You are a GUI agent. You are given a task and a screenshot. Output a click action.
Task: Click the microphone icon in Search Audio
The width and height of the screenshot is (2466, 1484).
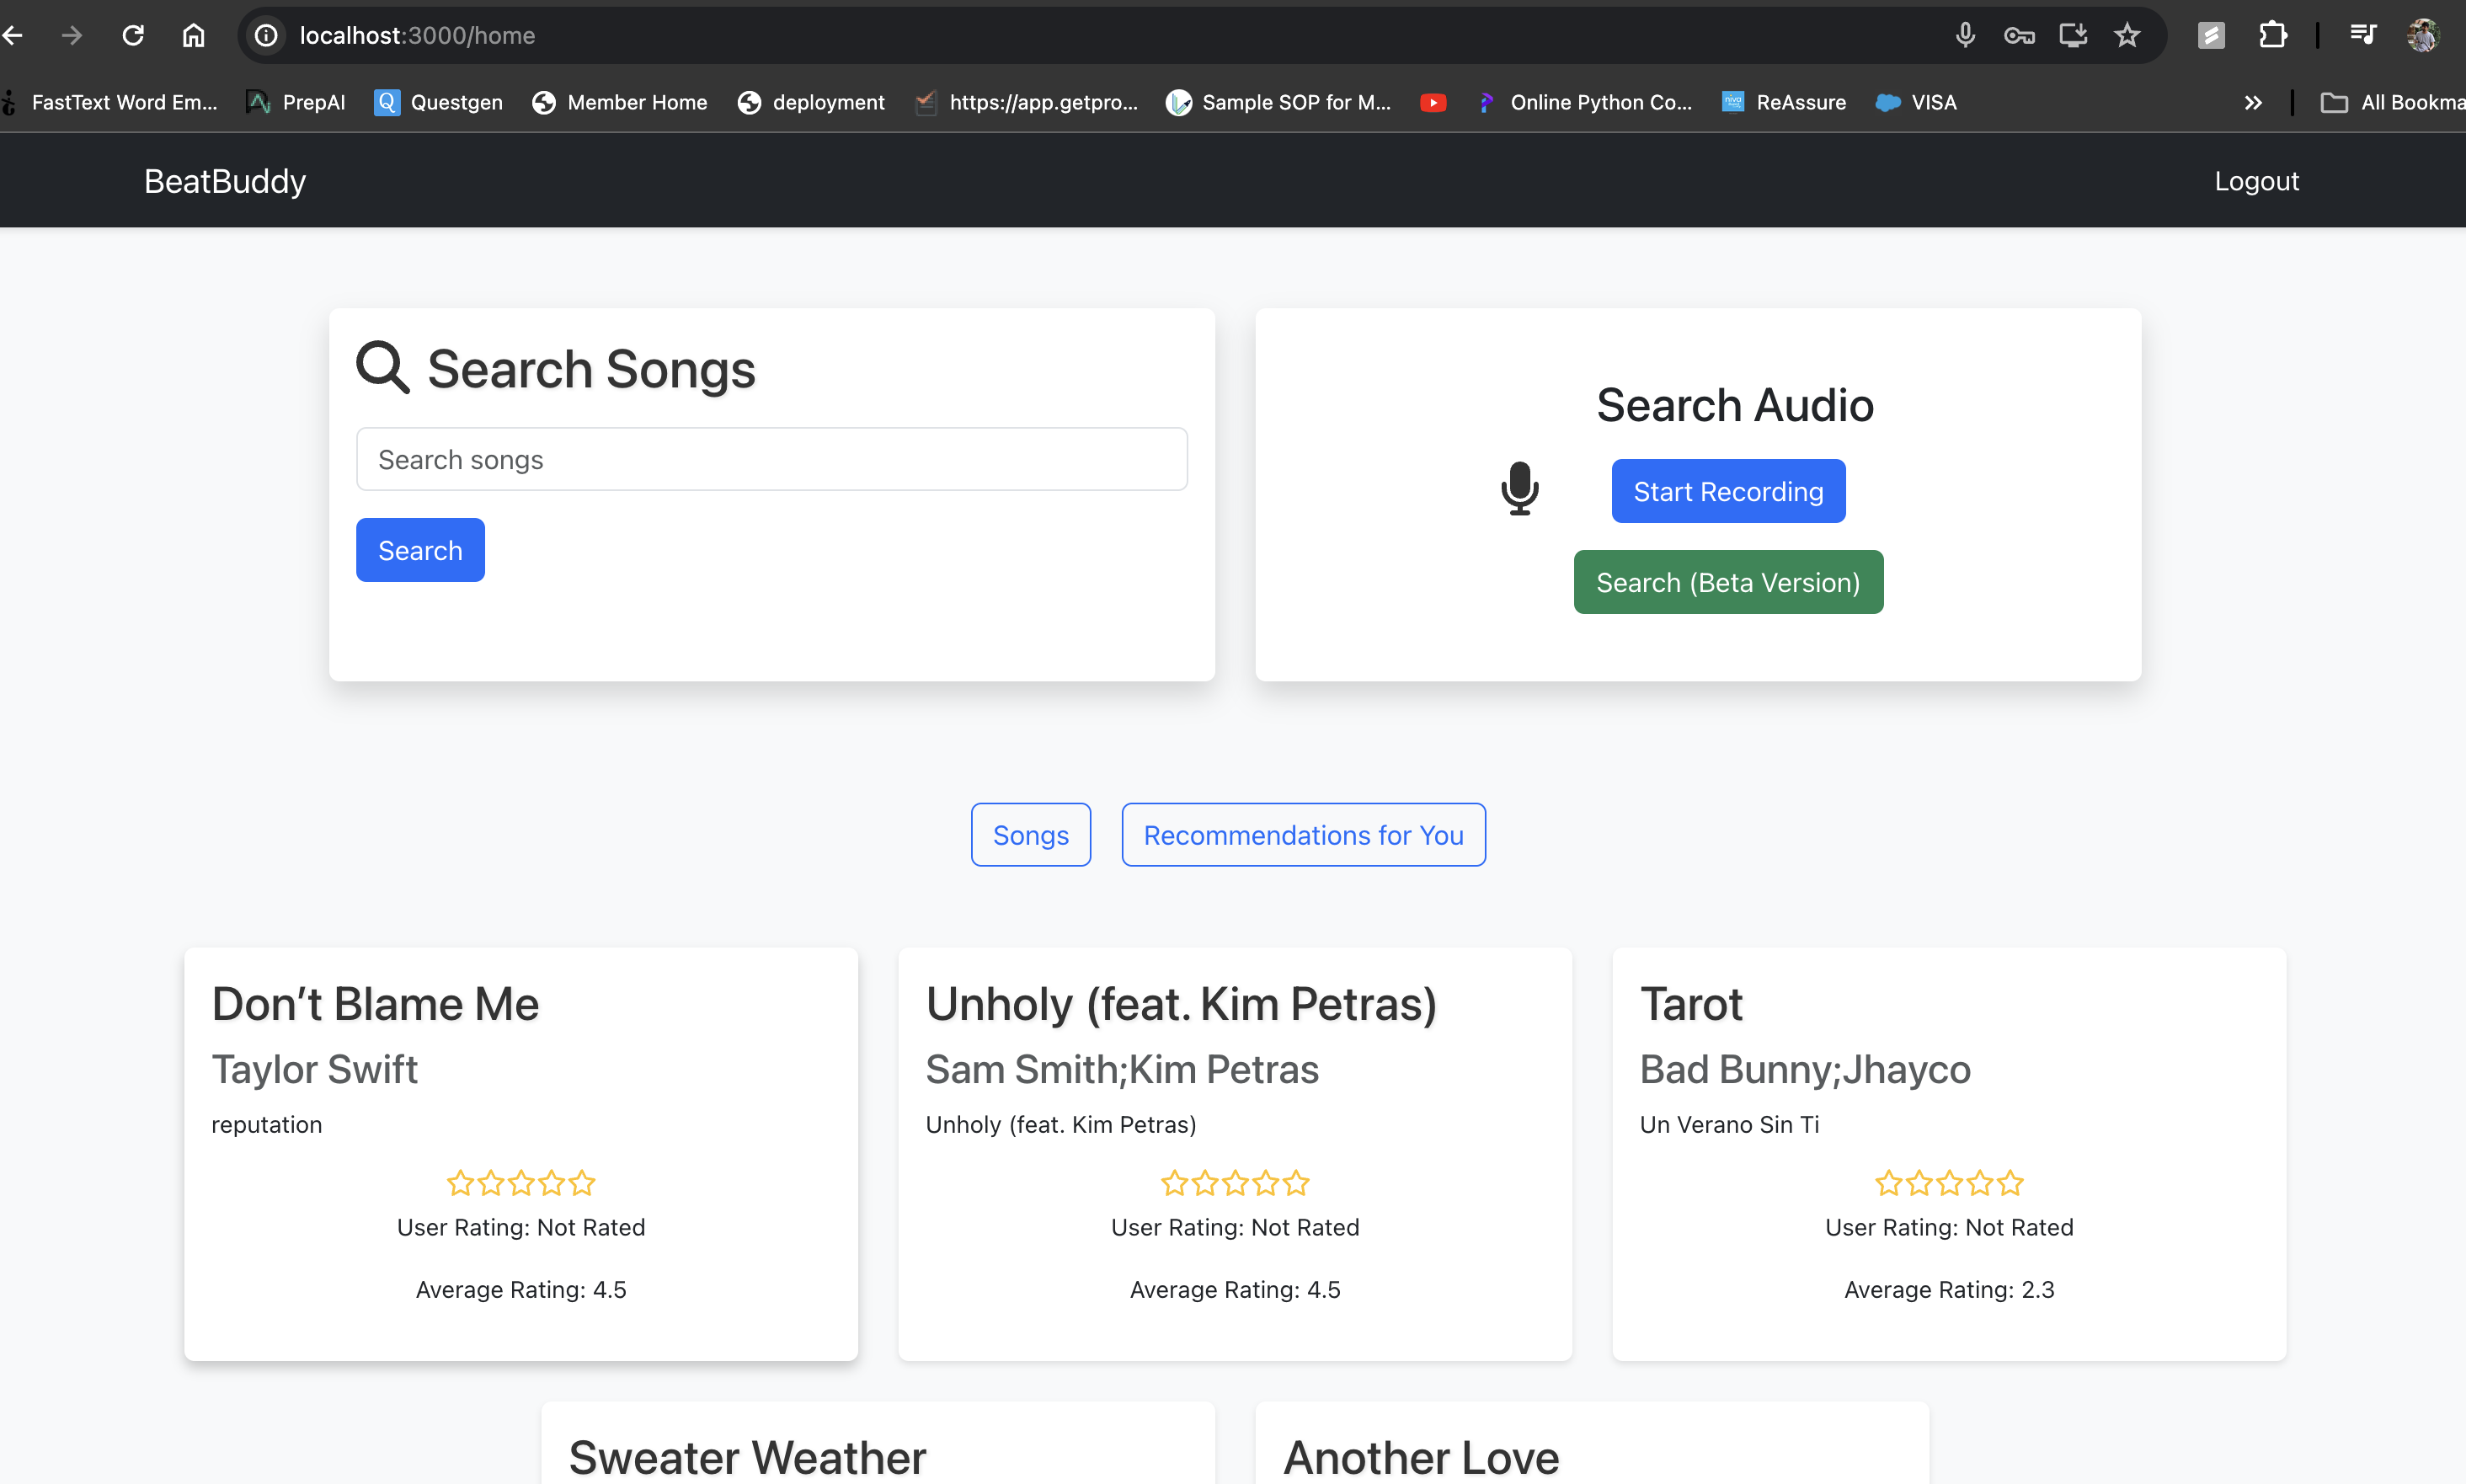click(1519, 488)
